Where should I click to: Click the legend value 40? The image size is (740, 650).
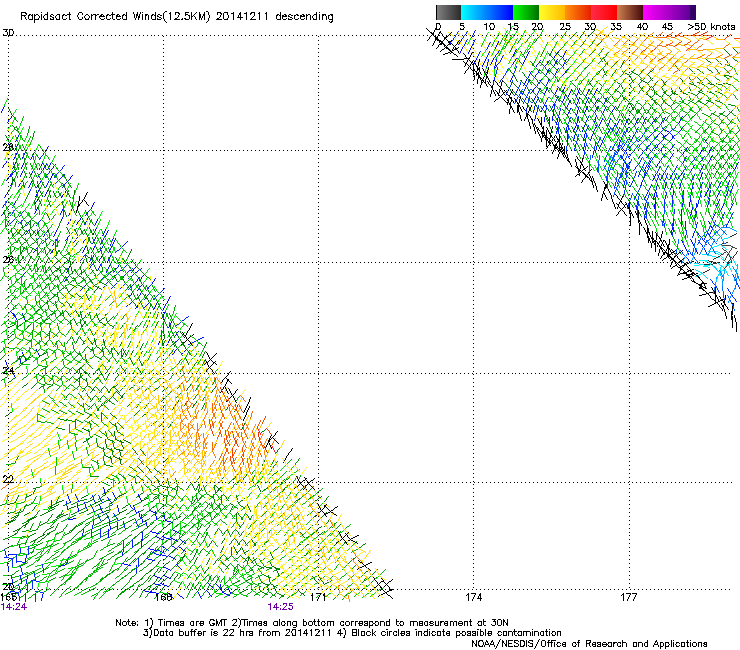tap(642, 27)
